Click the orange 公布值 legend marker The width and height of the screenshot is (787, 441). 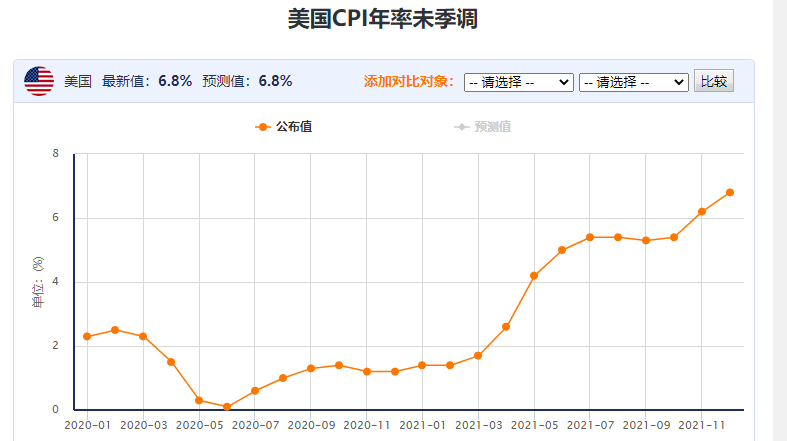[x=263, y=127]
